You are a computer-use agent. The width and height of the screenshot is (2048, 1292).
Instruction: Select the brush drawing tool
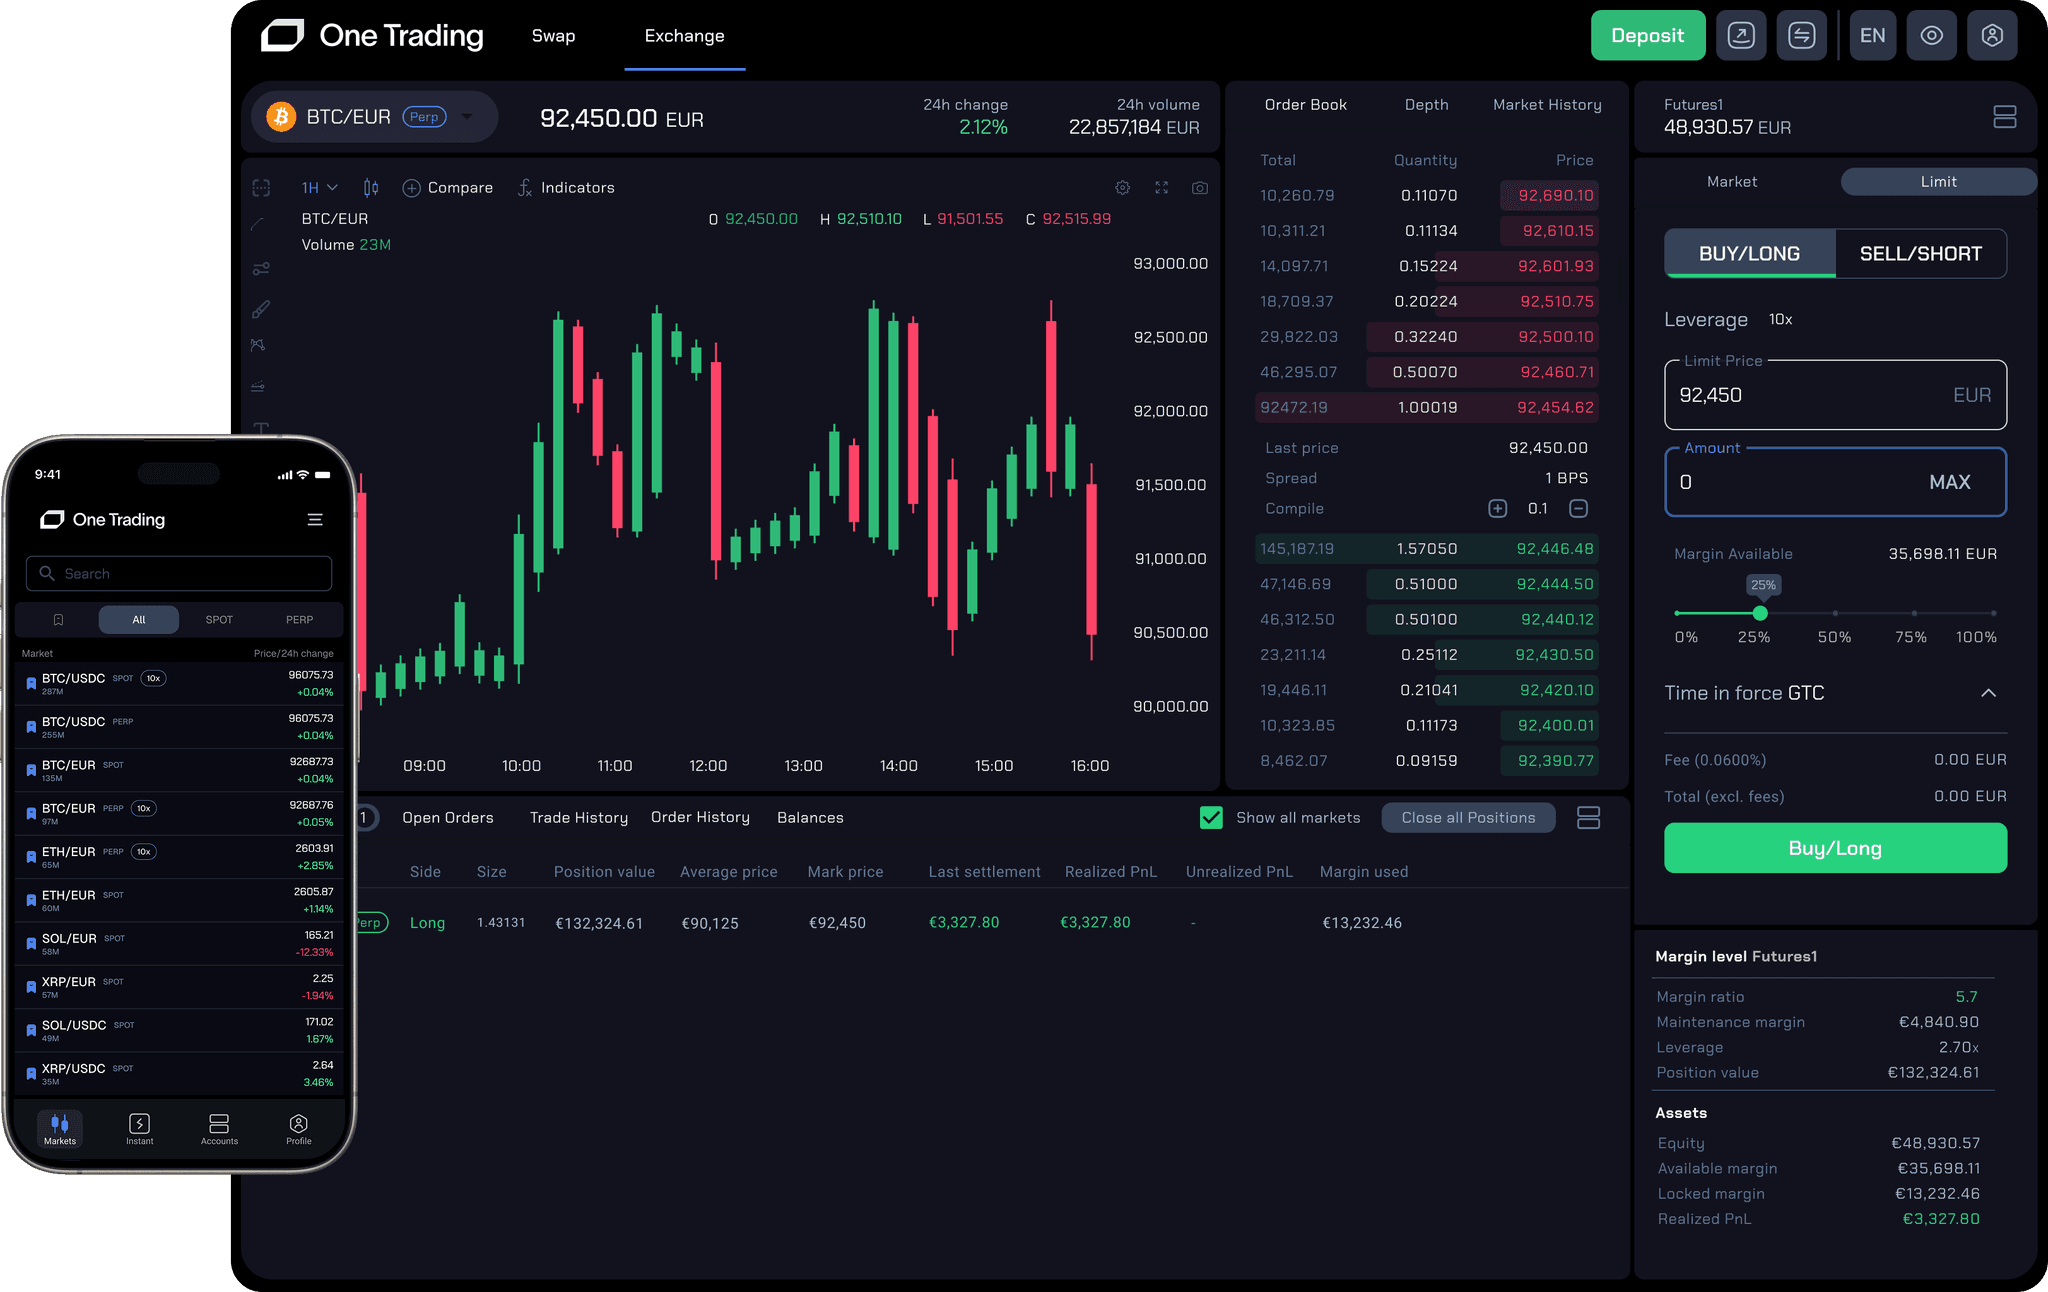tap(260, 308)
